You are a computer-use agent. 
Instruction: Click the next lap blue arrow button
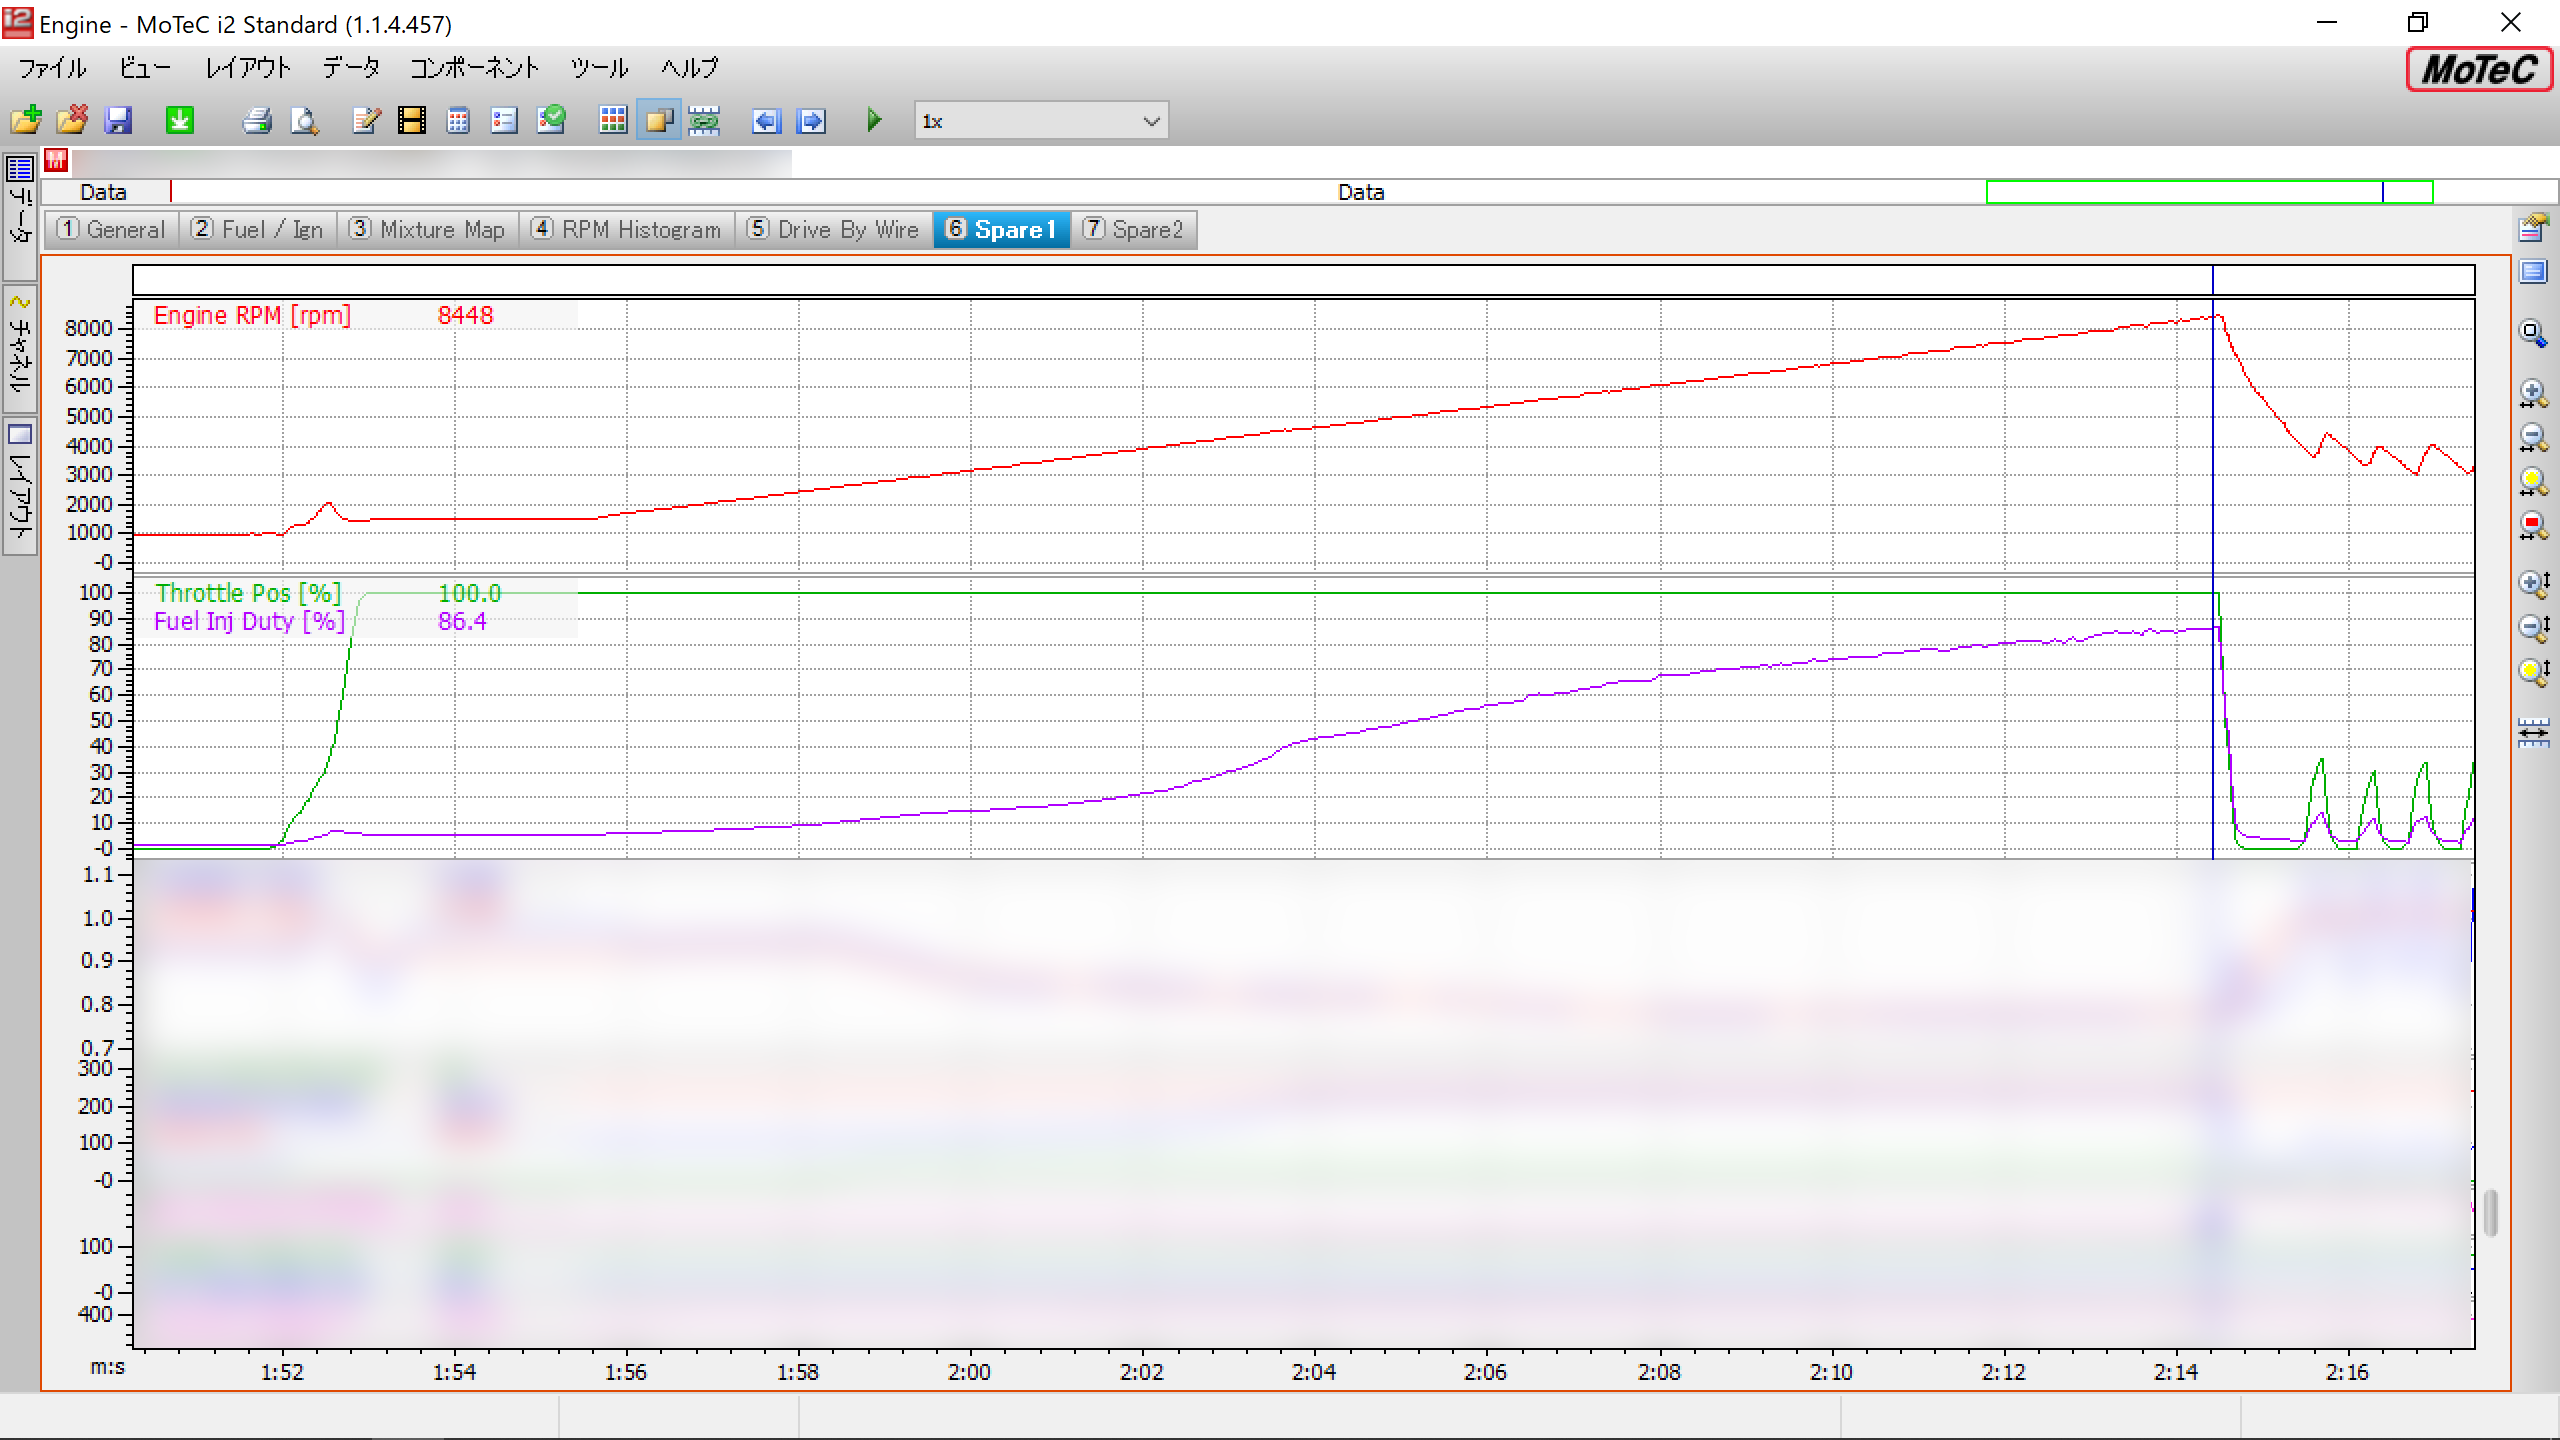pos(811,121)
